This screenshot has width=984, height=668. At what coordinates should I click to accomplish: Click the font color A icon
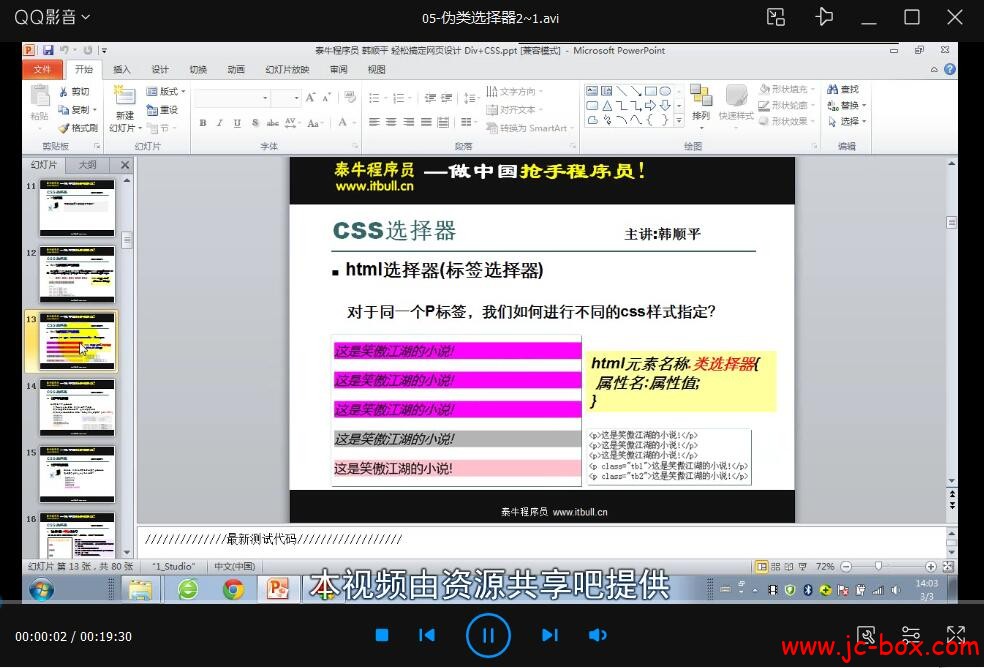coord(343,122)
